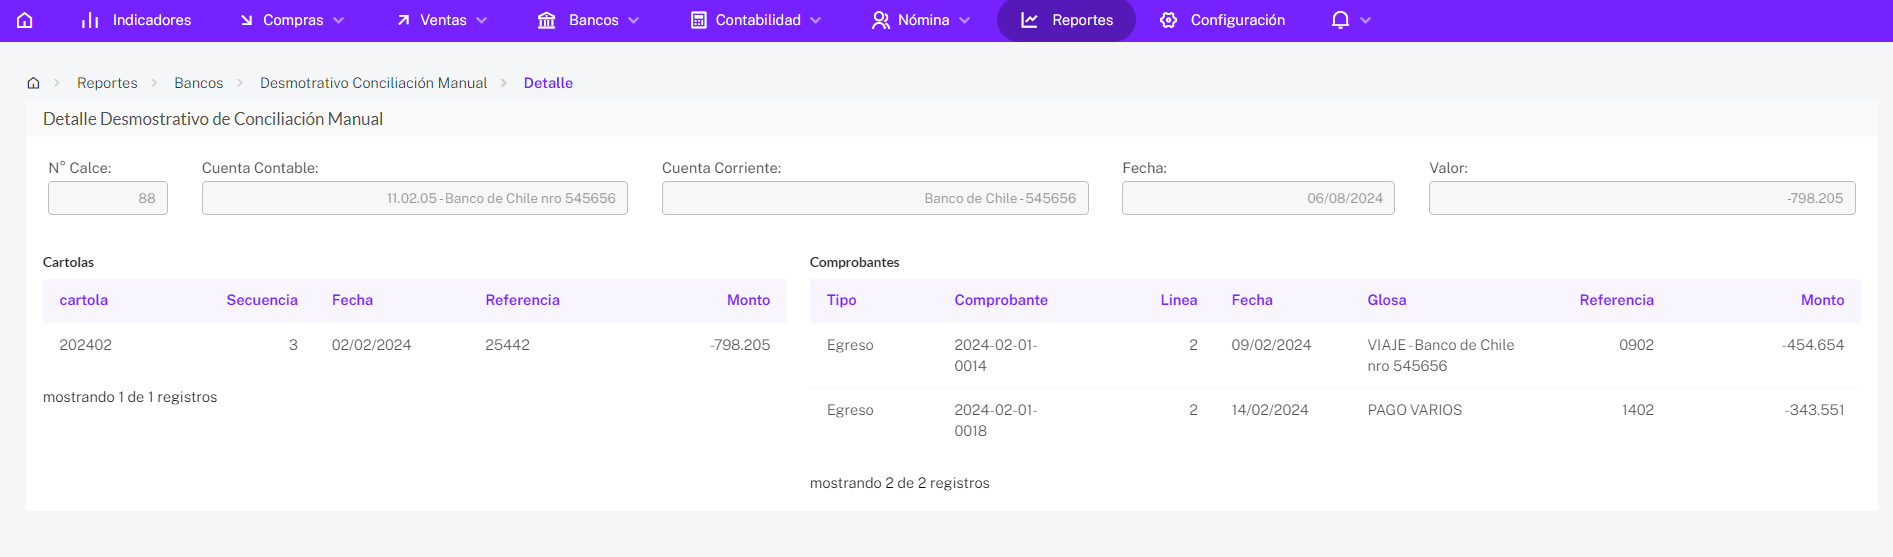Go to the home icon in top navbar
Screen dimensions: 1893x557
click(x=25, y=20)
